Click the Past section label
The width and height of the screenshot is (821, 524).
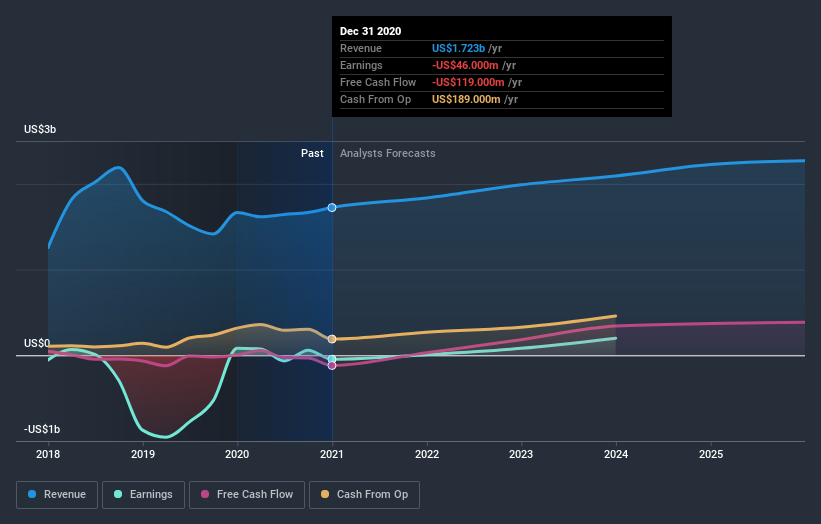click(312, 153)
